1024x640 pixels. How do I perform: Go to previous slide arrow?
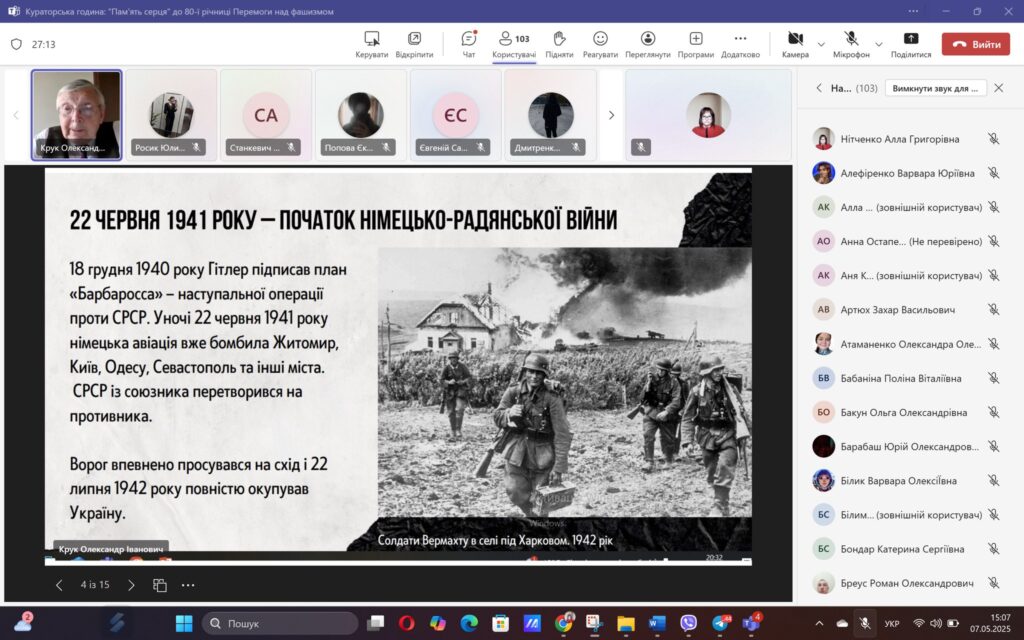[59, 585]
